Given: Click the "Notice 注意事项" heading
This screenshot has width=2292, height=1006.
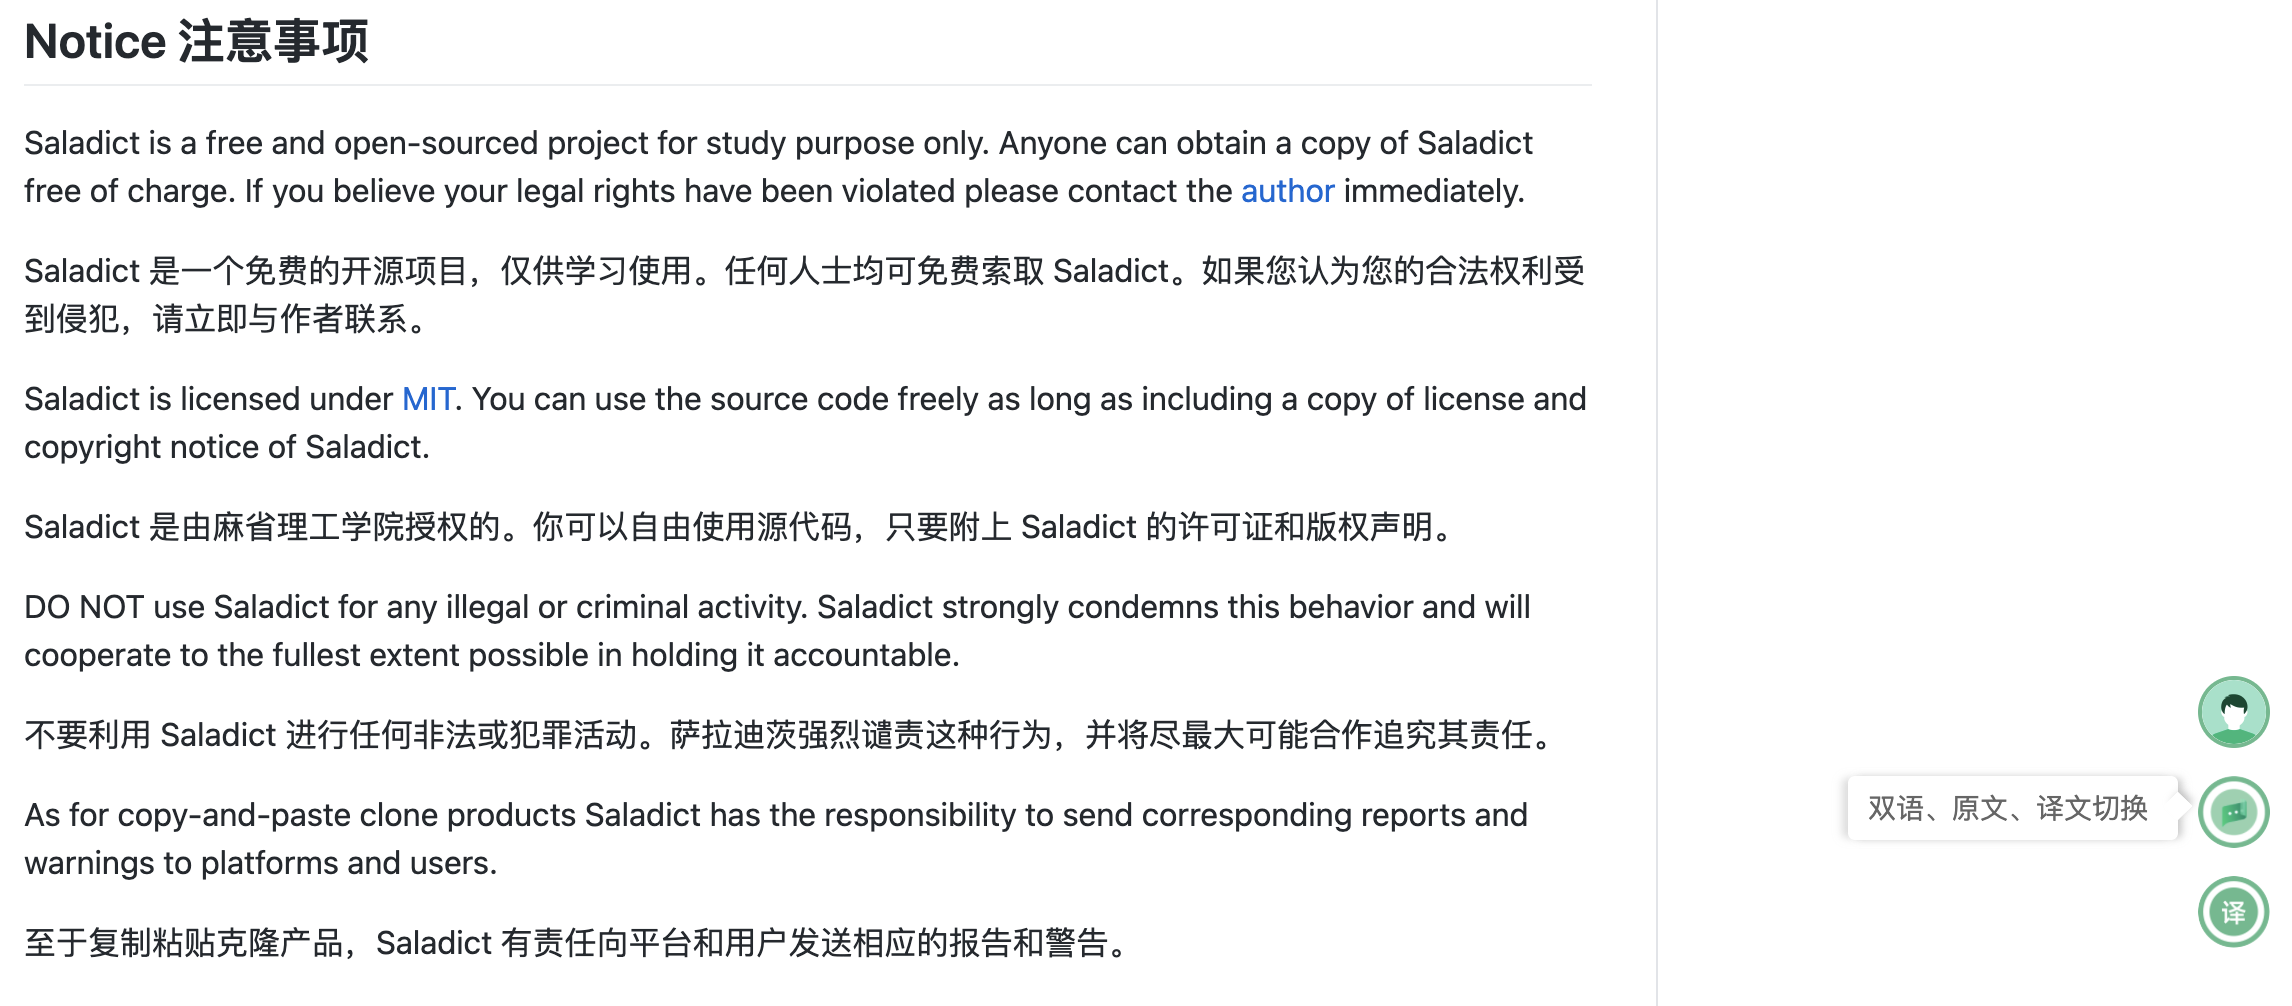Looking at the screenshot, I should click(197, 42).
